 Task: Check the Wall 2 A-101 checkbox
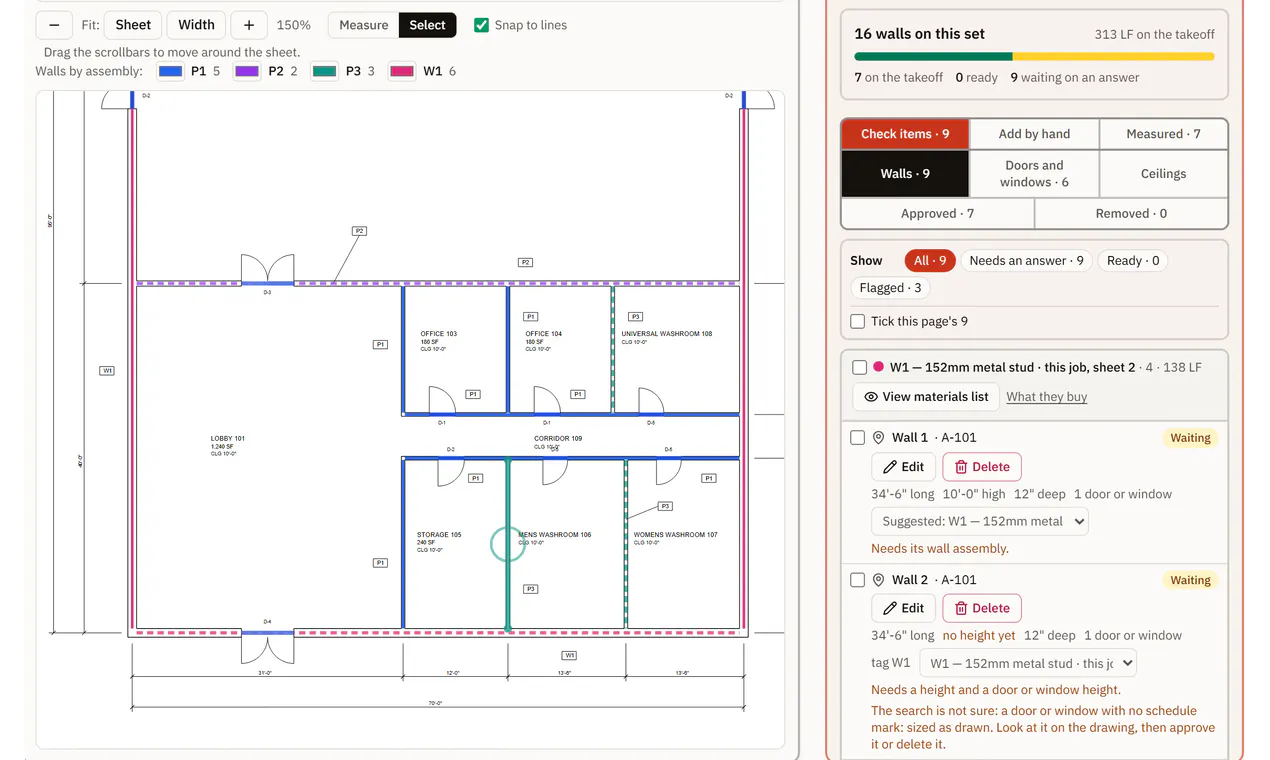click(x=857, y=580)
